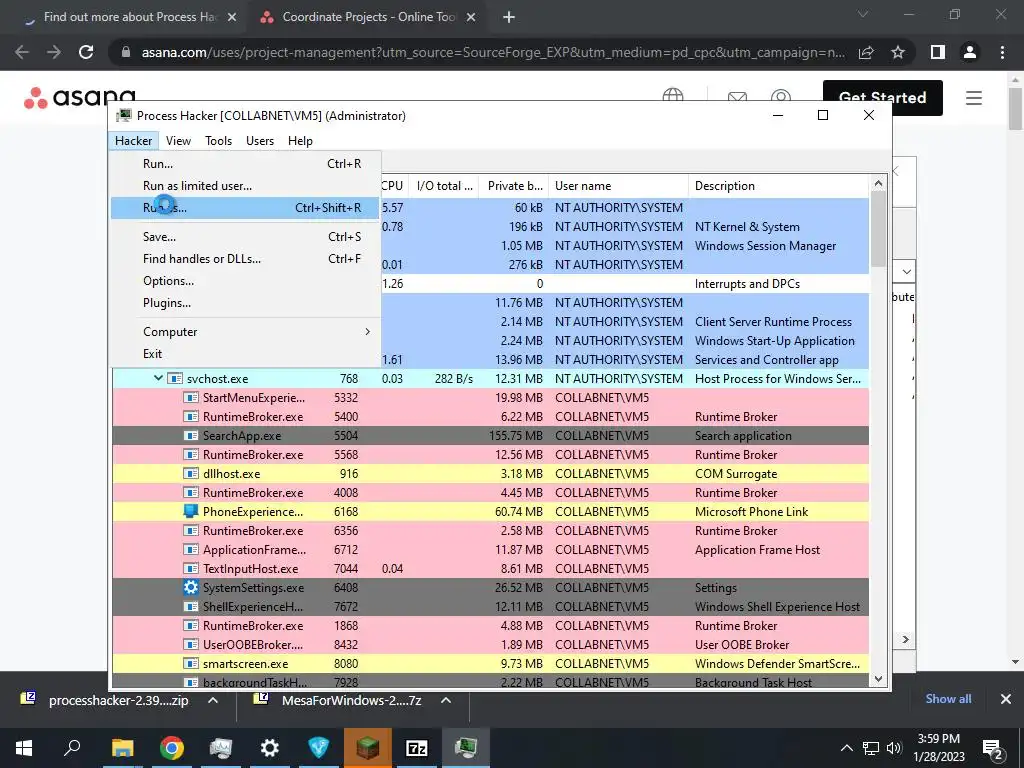The width and height of the screenshot is (1024, 768).
Task: Open Options... from the Hacker menu
Action: (x=245, y=281)
